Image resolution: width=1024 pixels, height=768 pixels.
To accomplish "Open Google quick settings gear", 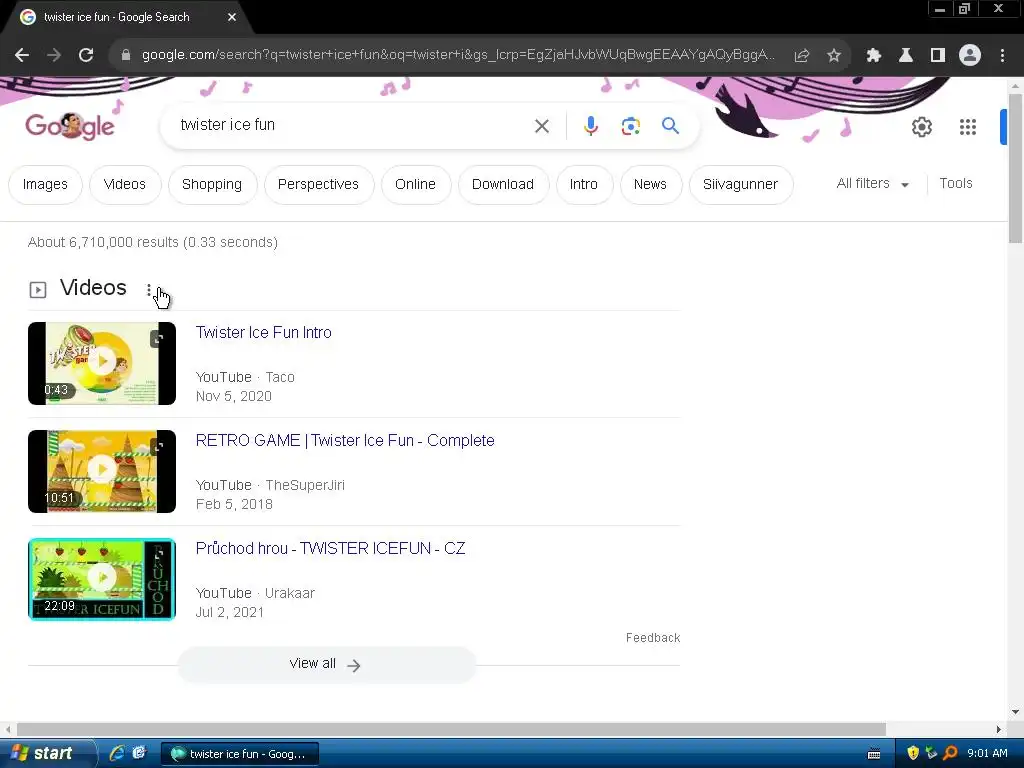I will pyautogui.click(x=921, y=127).
